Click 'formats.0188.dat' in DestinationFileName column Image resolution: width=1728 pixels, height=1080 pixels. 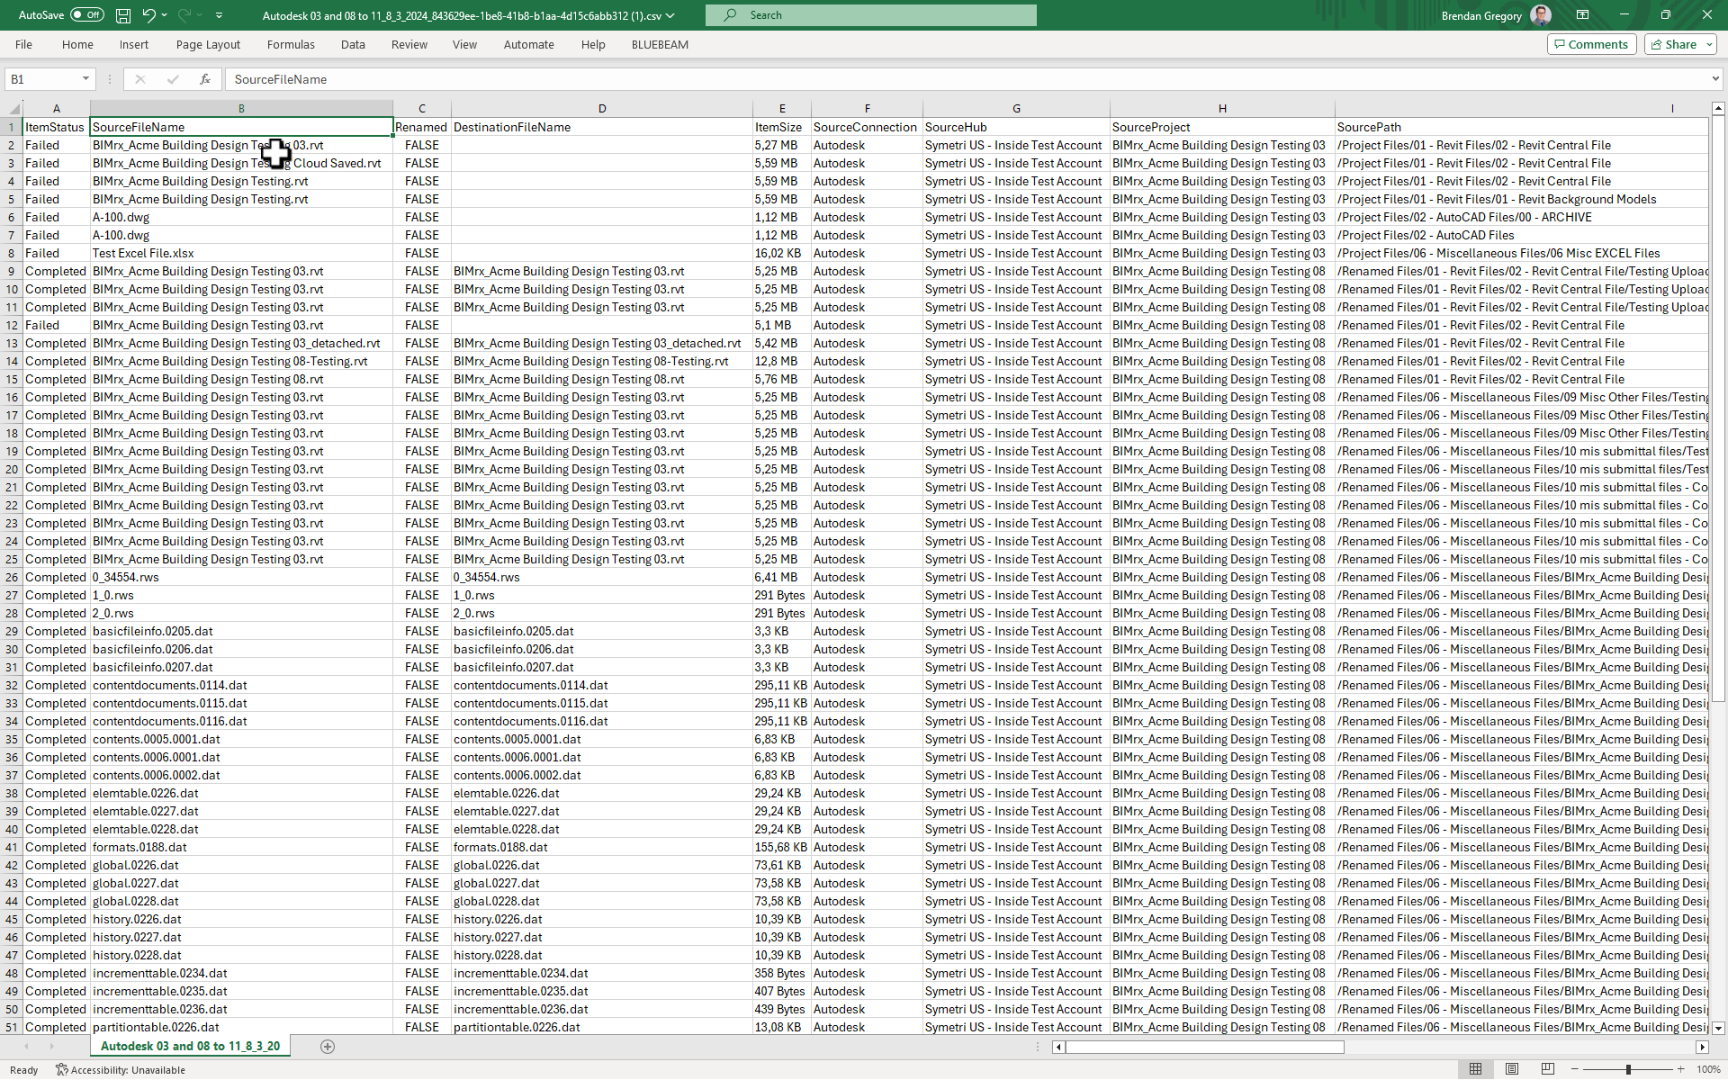(x=602, y=847)
